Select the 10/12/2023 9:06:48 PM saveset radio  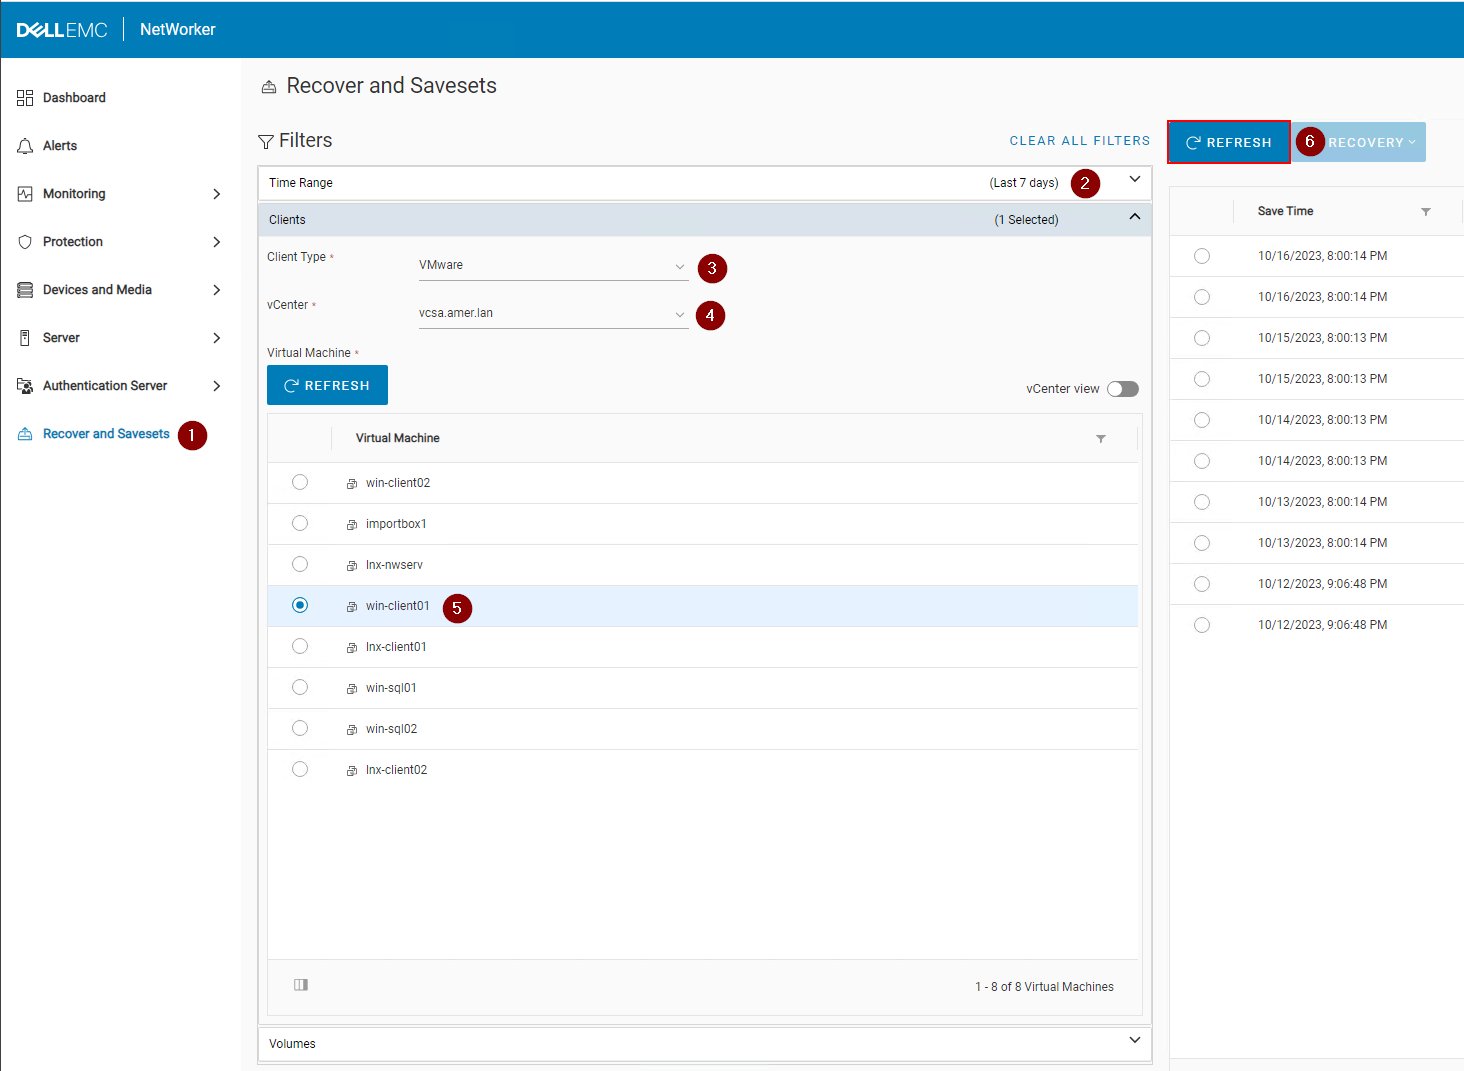[1201, 583]
